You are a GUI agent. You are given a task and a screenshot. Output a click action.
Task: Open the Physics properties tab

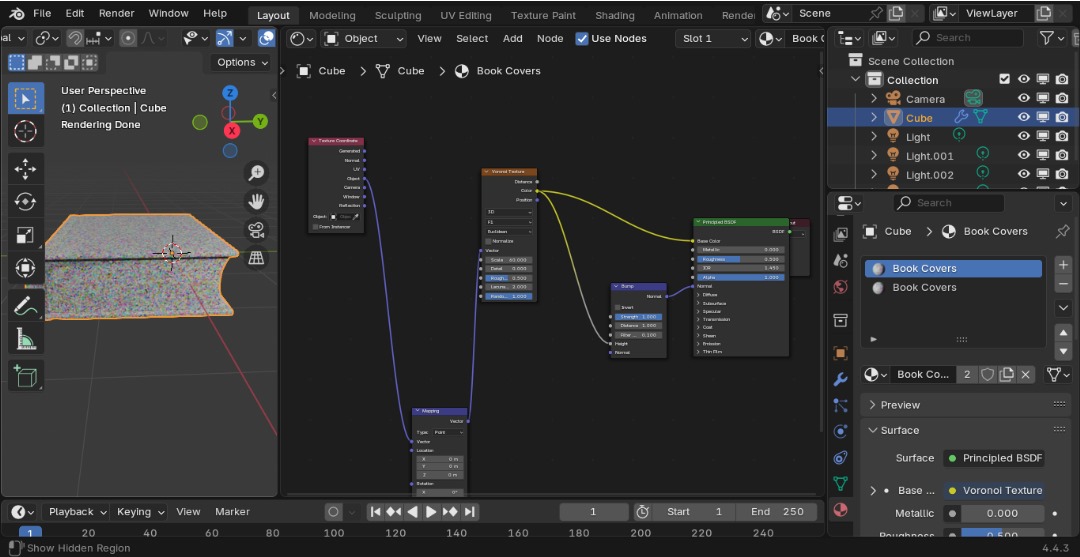tap(840, 432)
